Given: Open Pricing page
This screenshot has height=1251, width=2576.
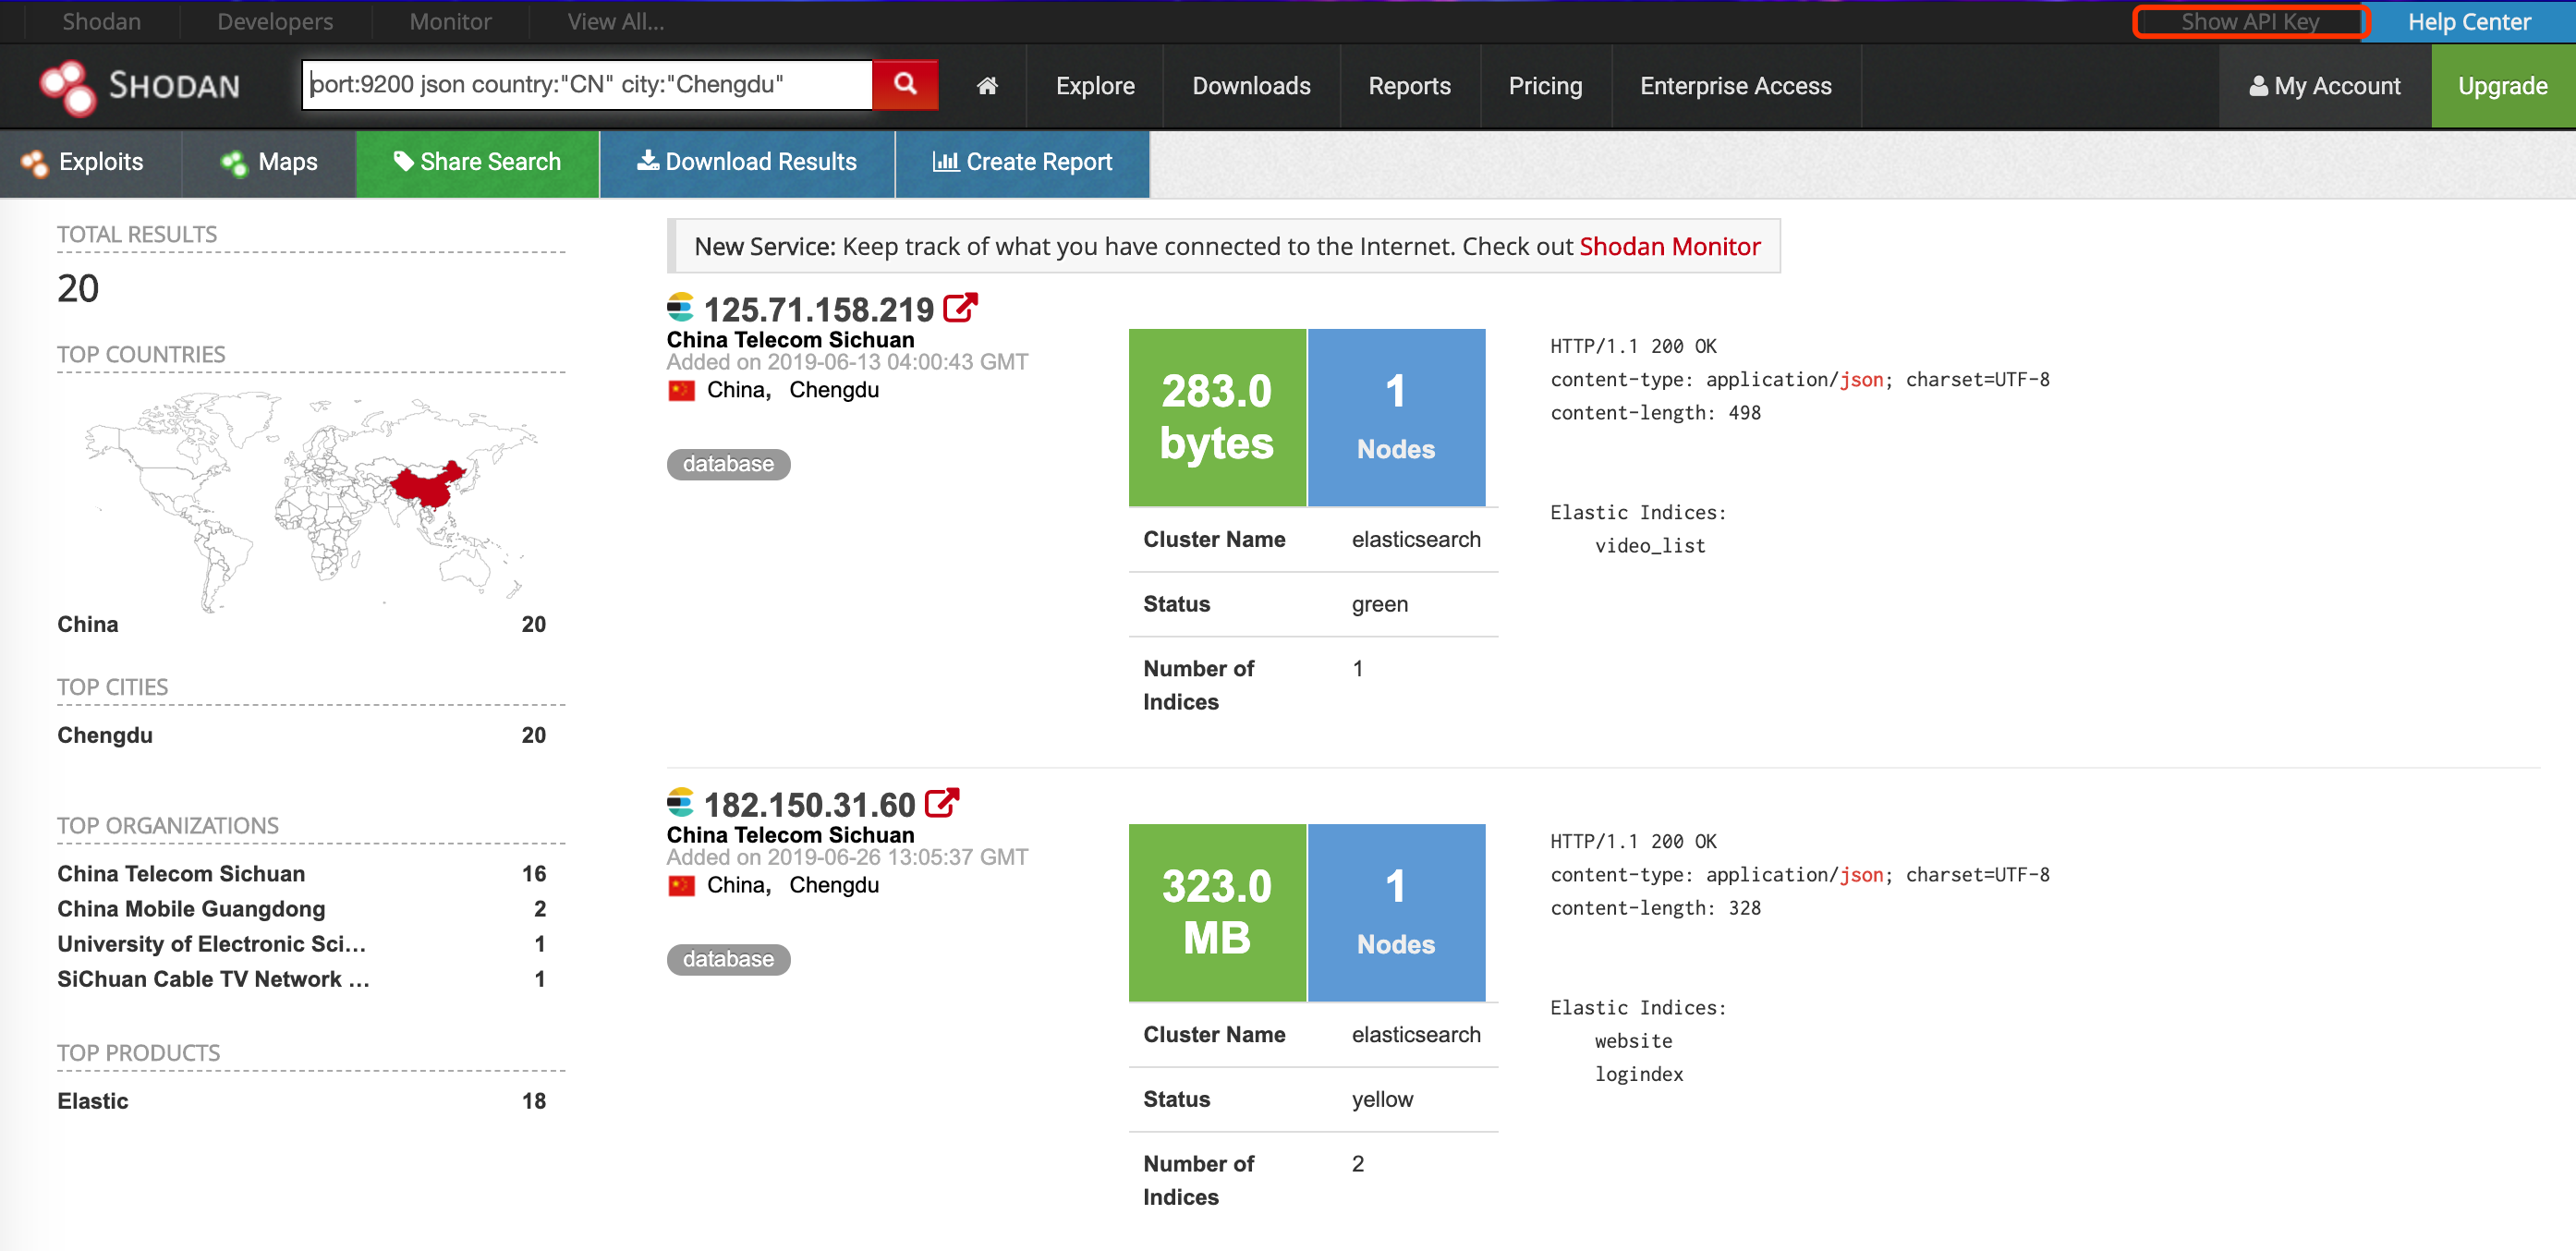Looking at the screenshot, I should coord(1545,86).
